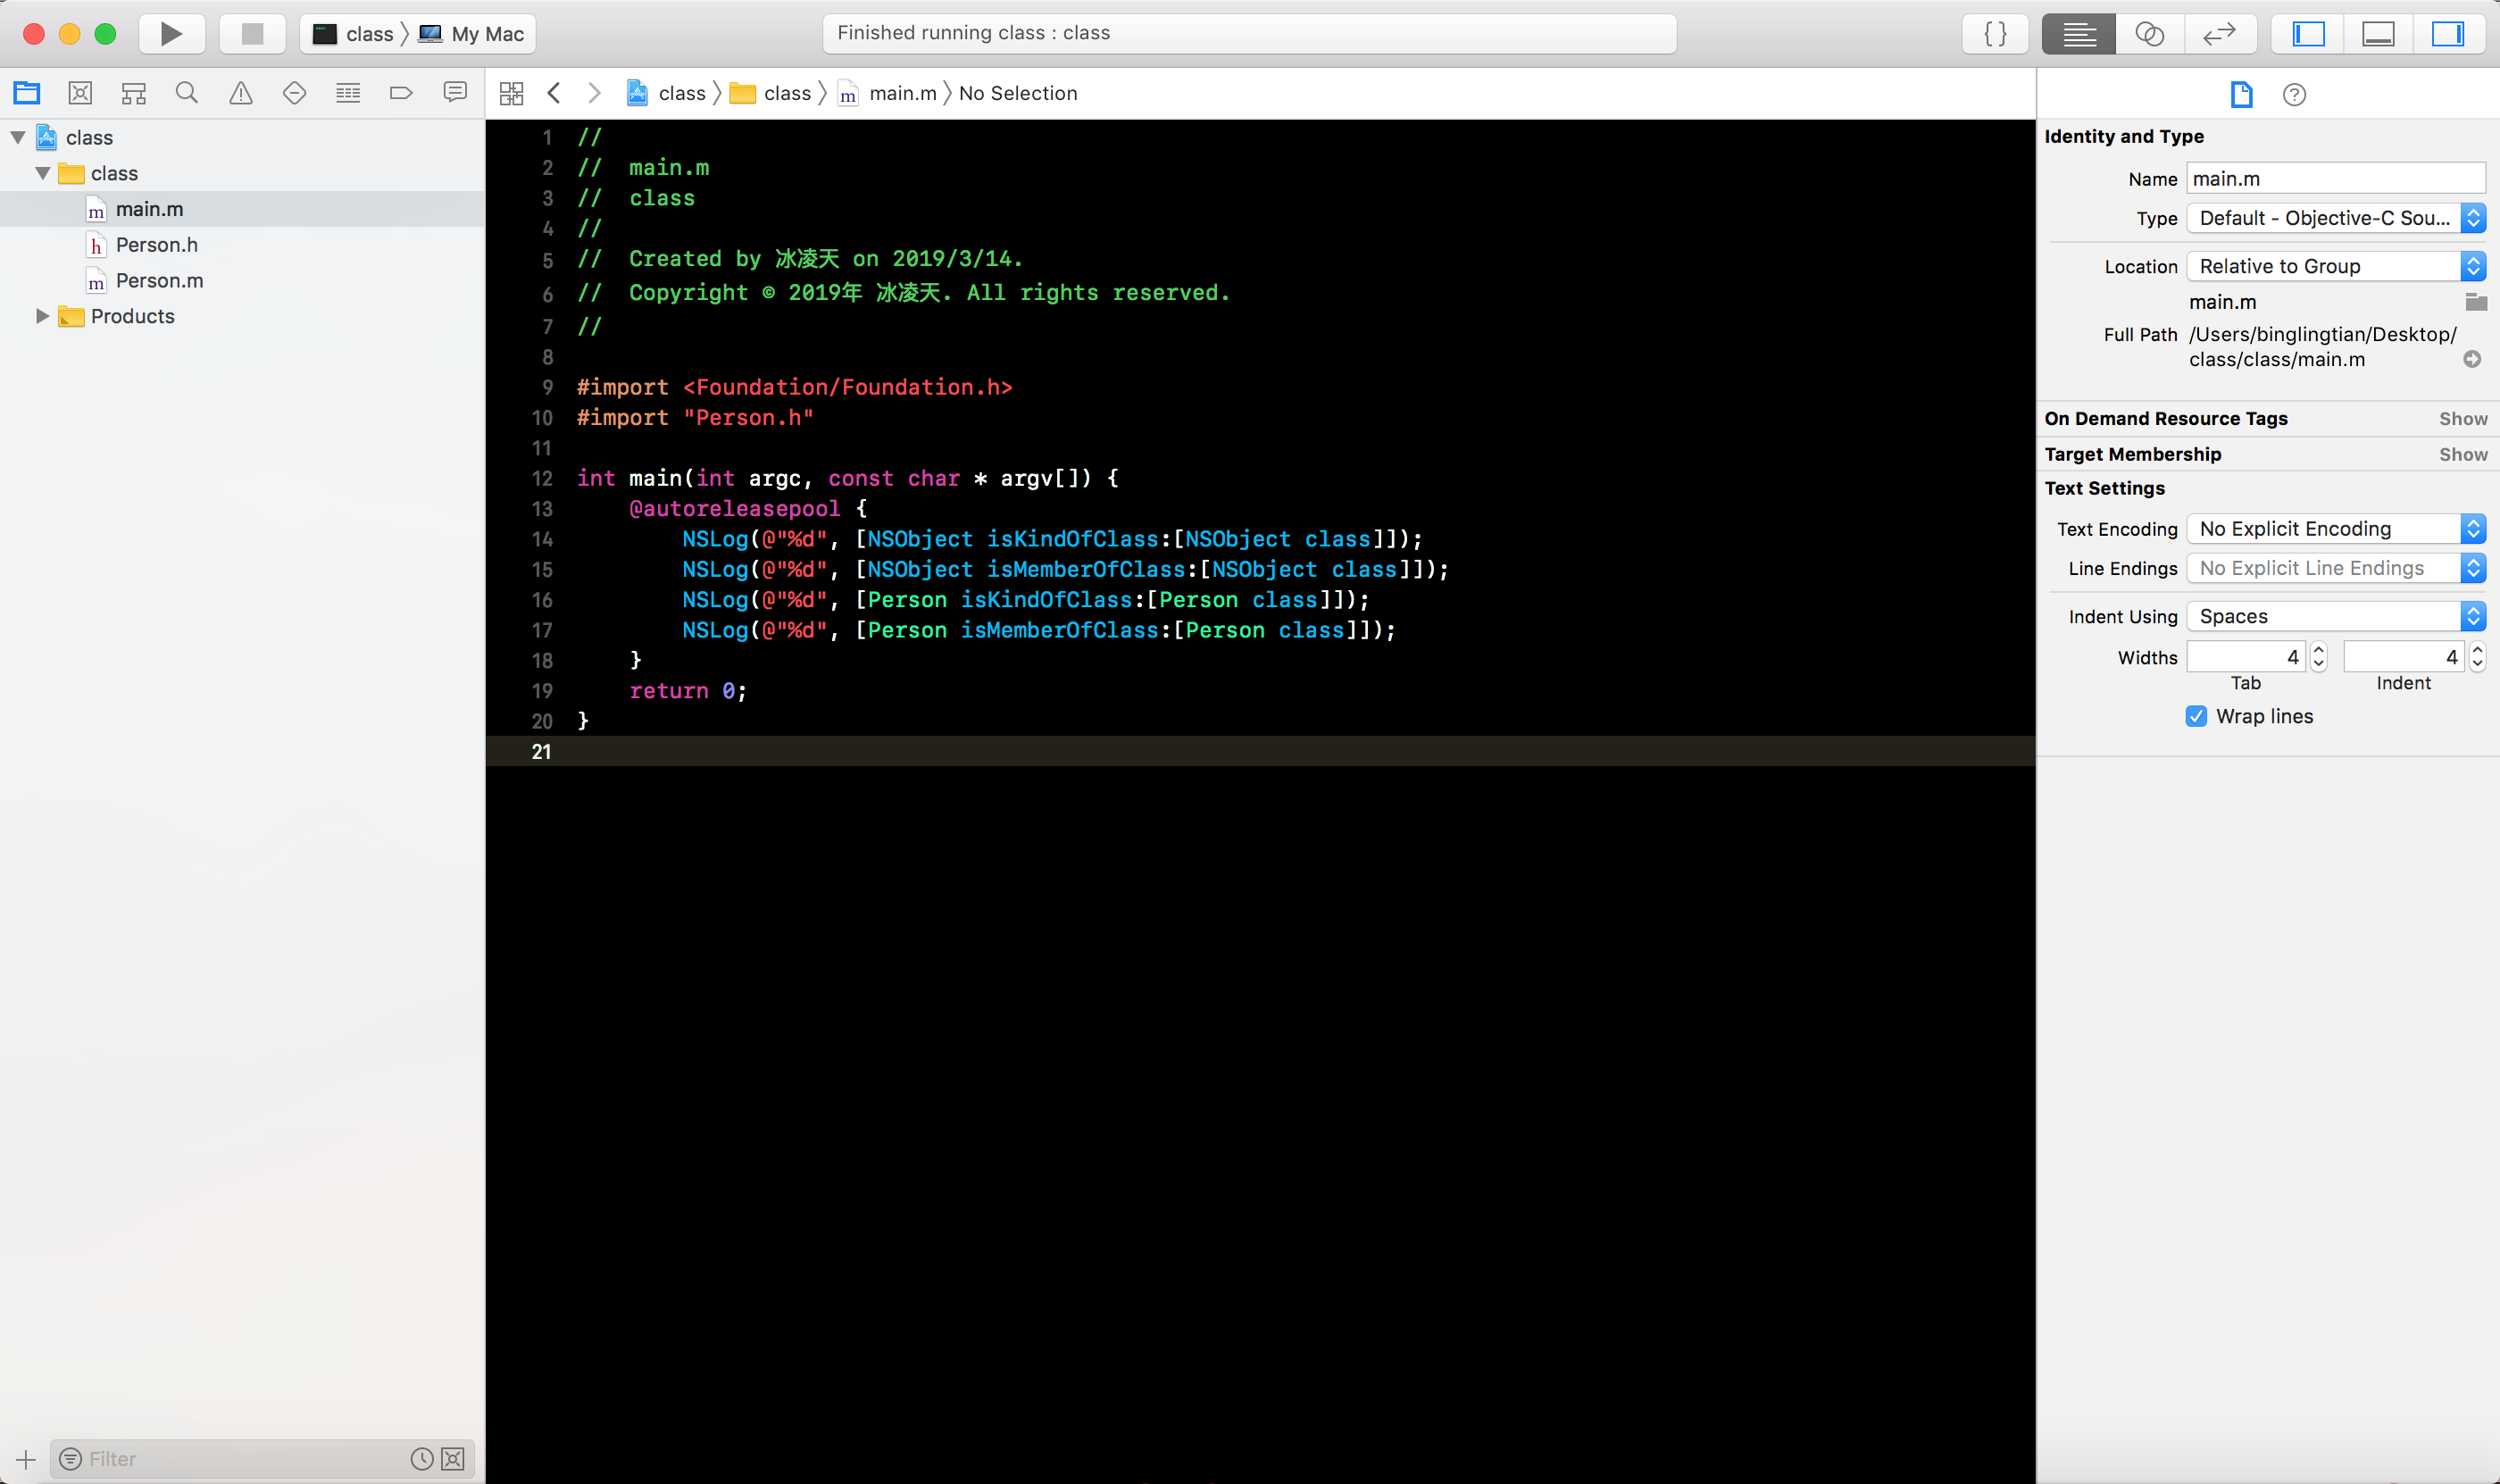This screenshot has height=1484, width=2500.
Task: Open the Text Encoding dropdown
Action: click(x=2335, y=529)
